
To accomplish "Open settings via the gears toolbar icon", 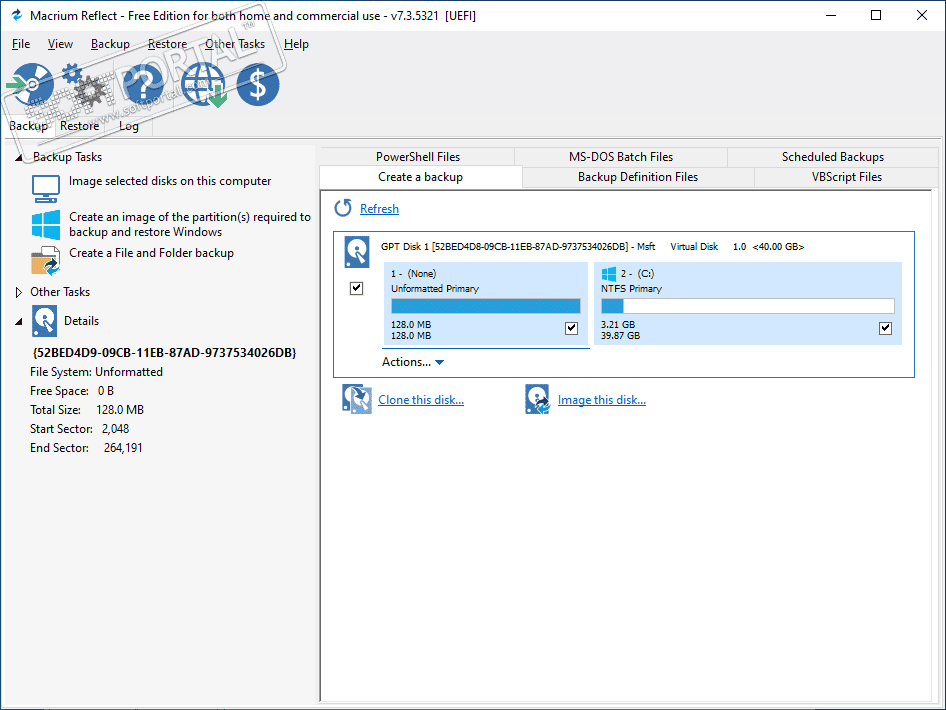I will (x=84, y=85).
